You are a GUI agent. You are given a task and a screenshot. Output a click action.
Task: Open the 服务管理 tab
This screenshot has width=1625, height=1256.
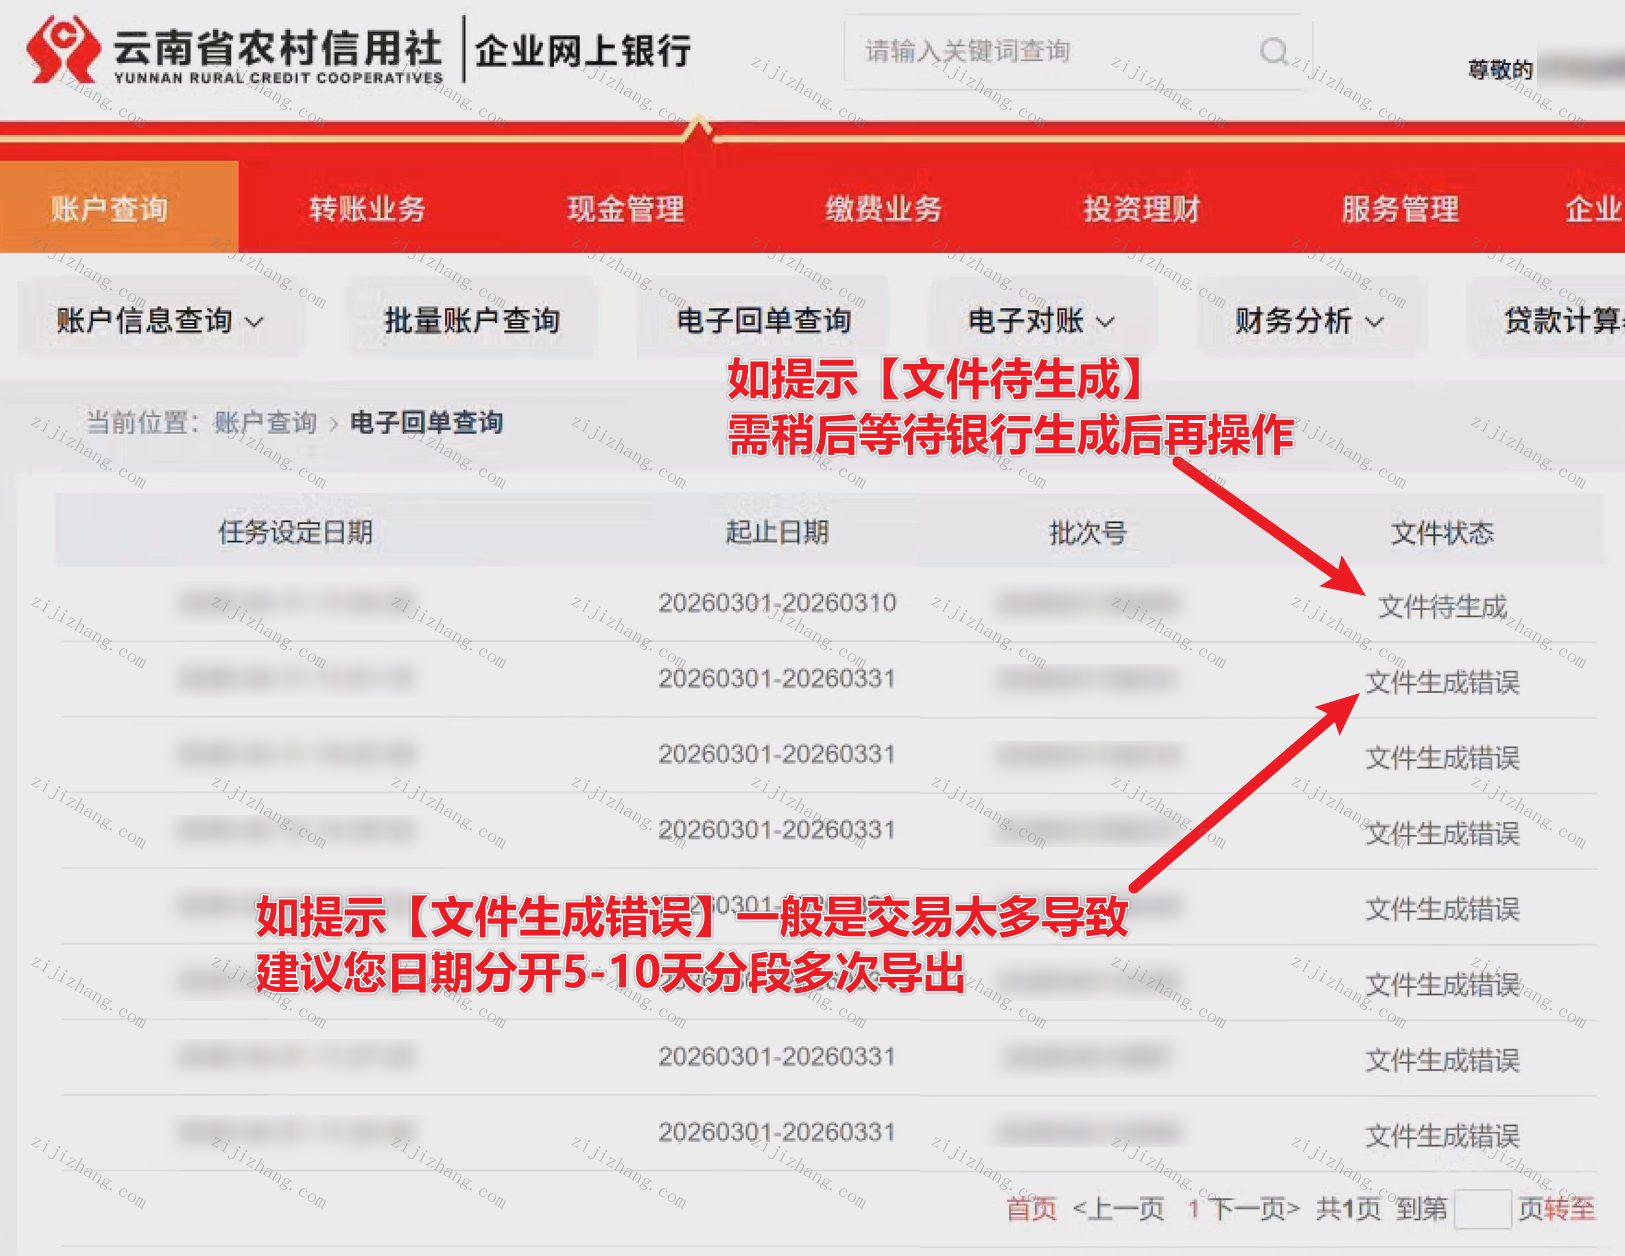(1399, 208)
